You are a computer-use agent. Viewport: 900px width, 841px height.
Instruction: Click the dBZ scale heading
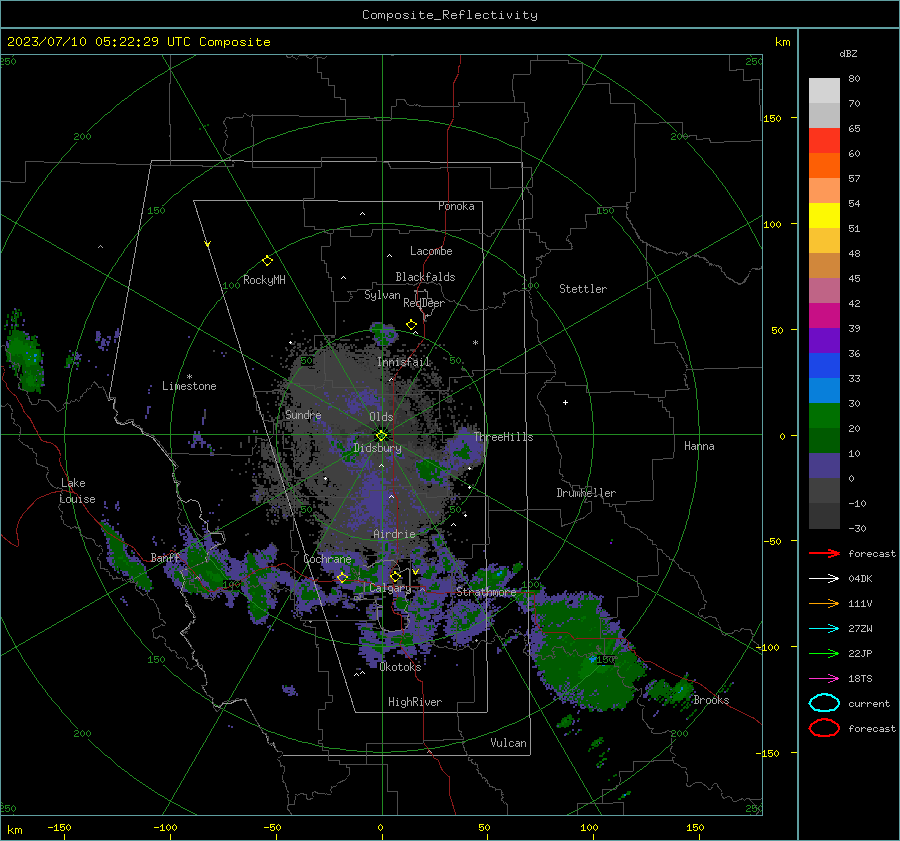848,53
